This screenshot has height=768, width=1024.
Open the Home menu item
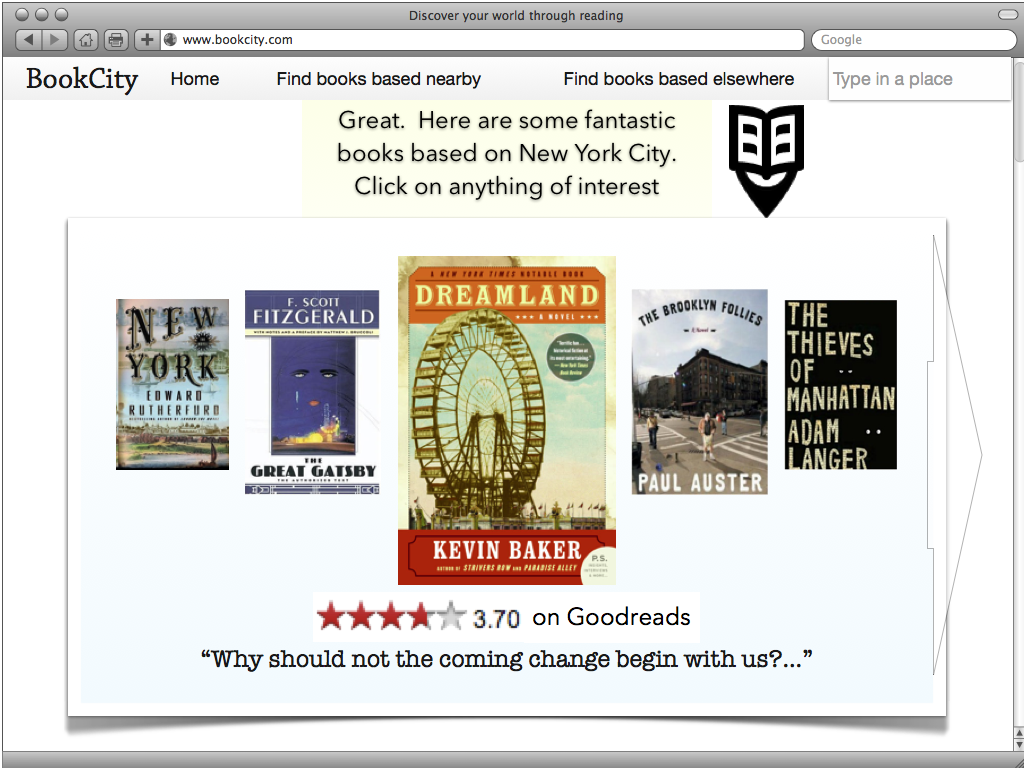coord(195,79)
